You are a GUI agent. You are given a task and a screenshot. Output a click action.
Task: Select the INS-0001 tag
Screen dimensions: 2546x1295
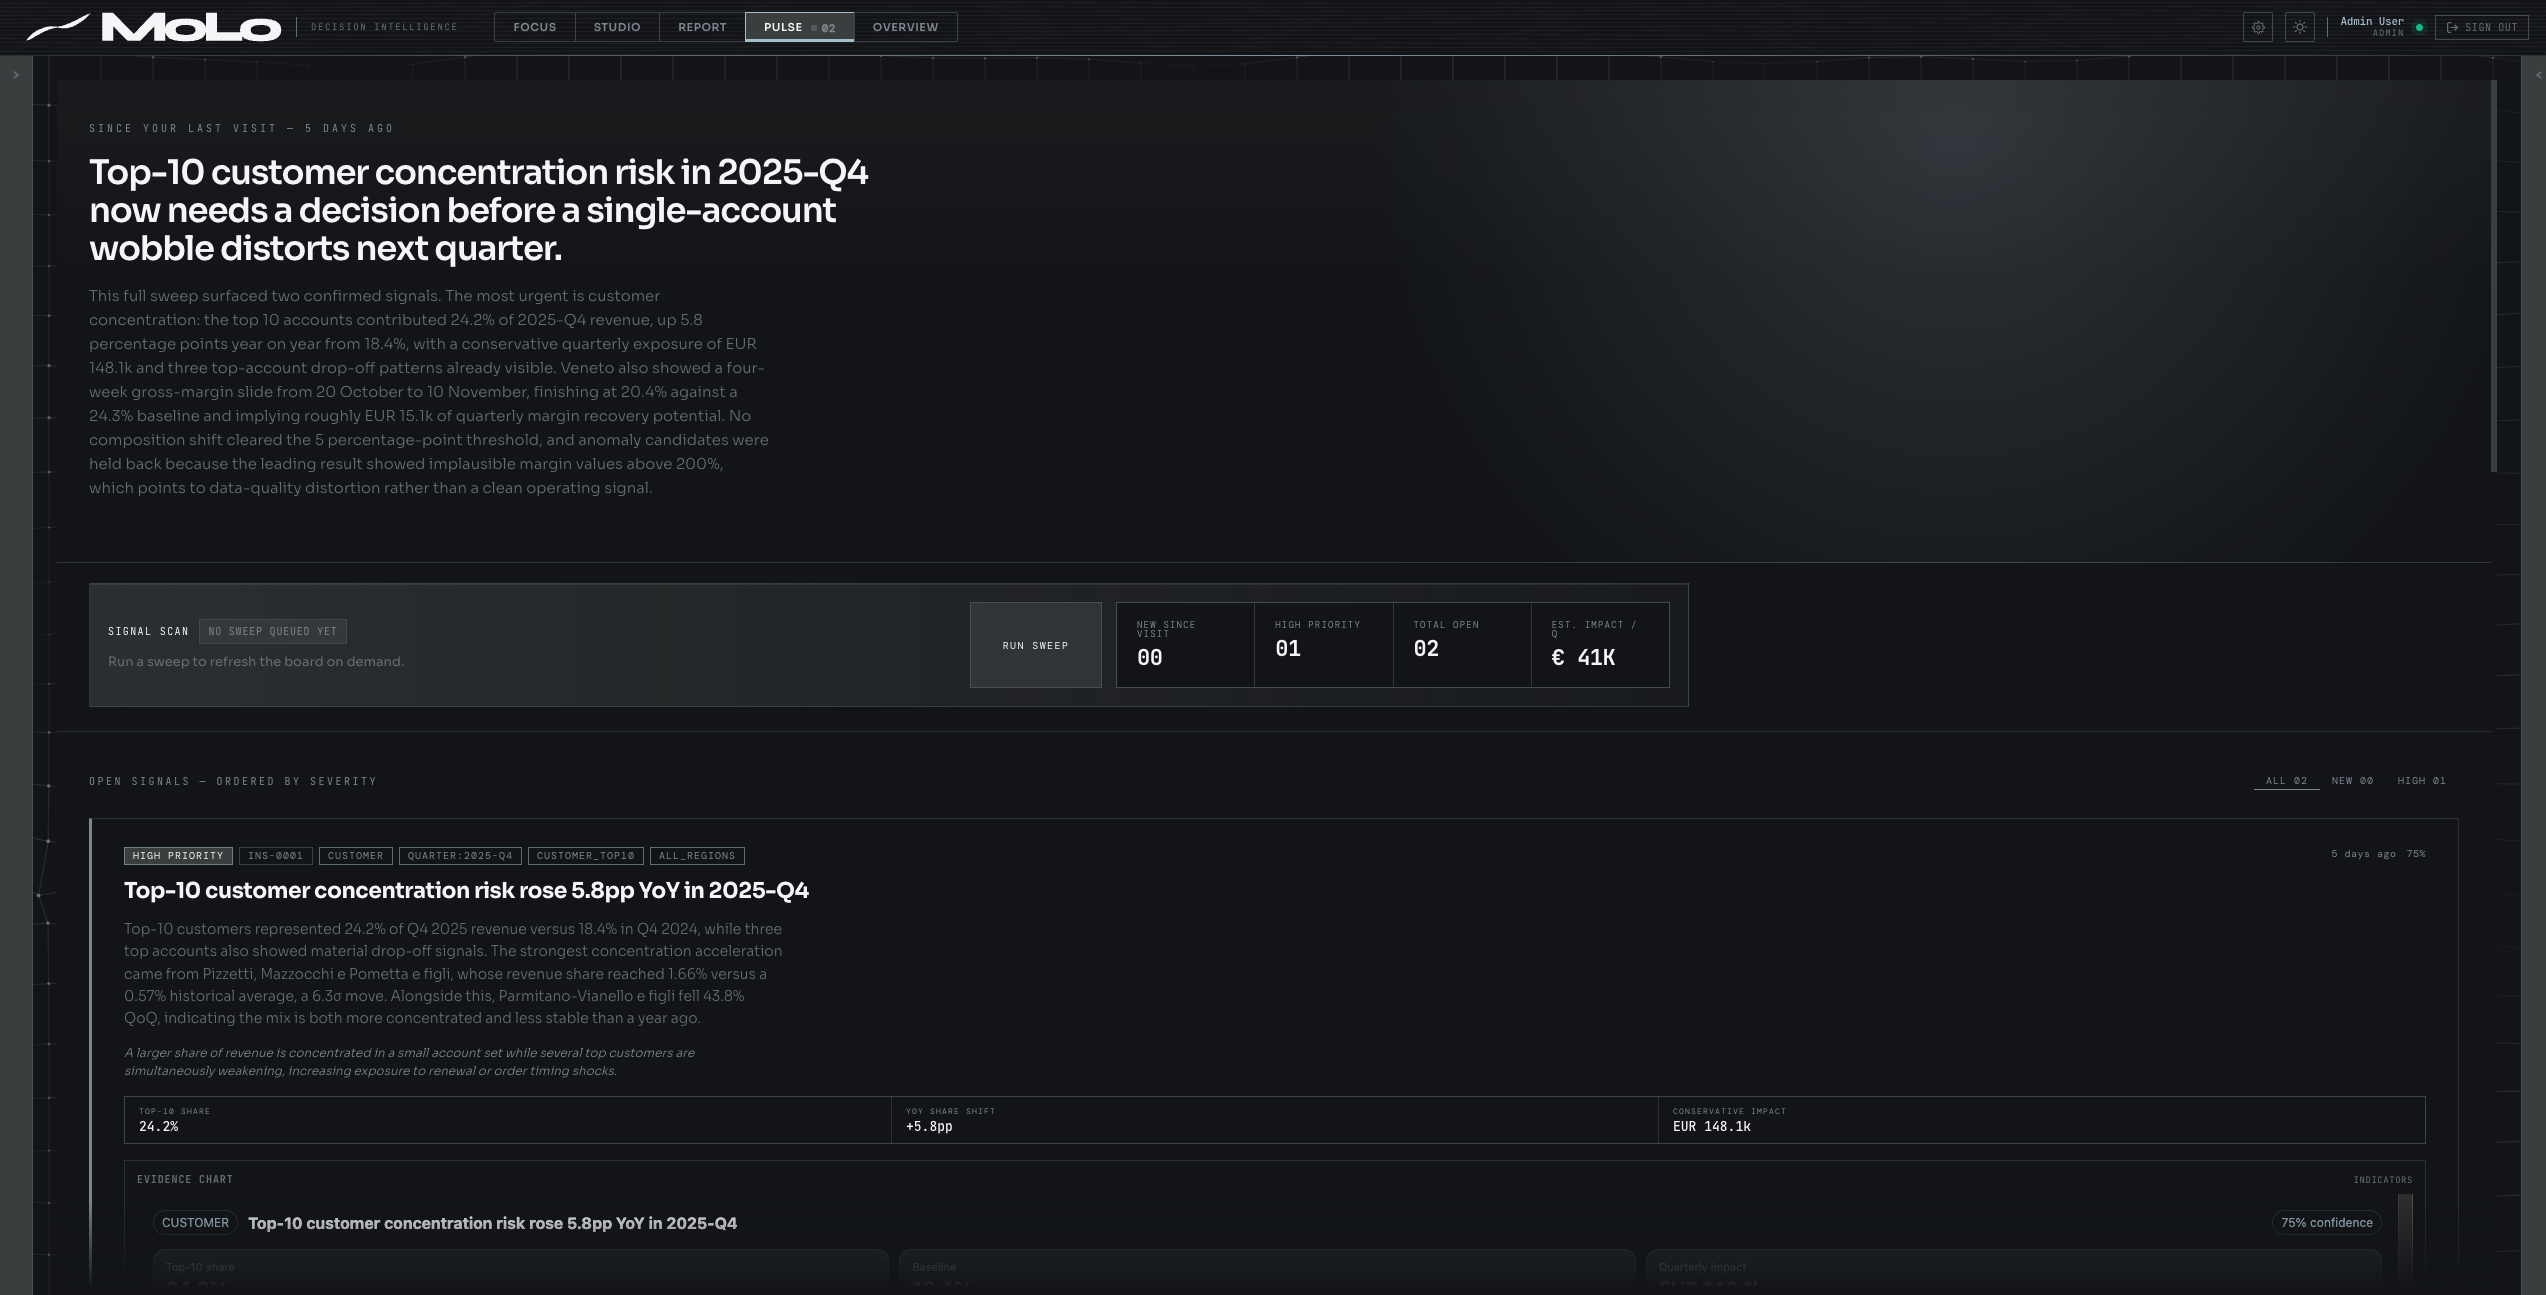point(275,856)
